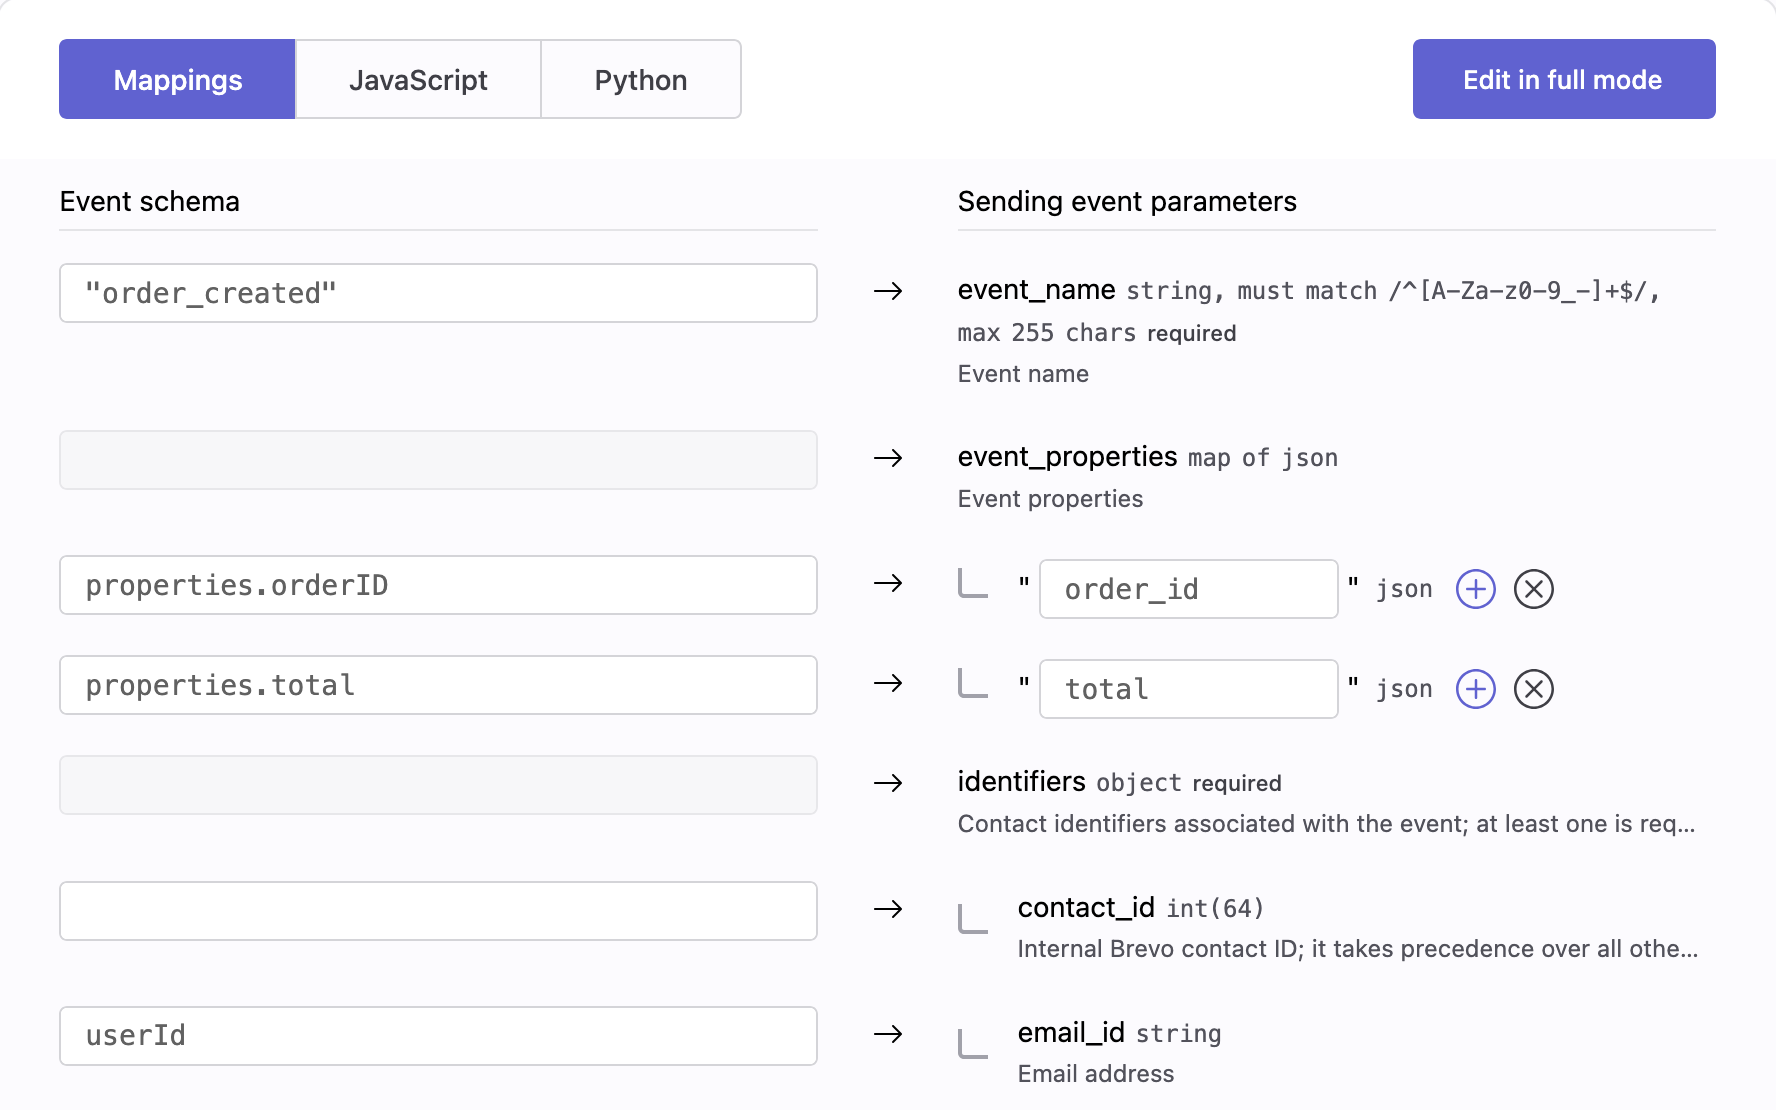Click the empty contact_id mapping field

[438, 911]
